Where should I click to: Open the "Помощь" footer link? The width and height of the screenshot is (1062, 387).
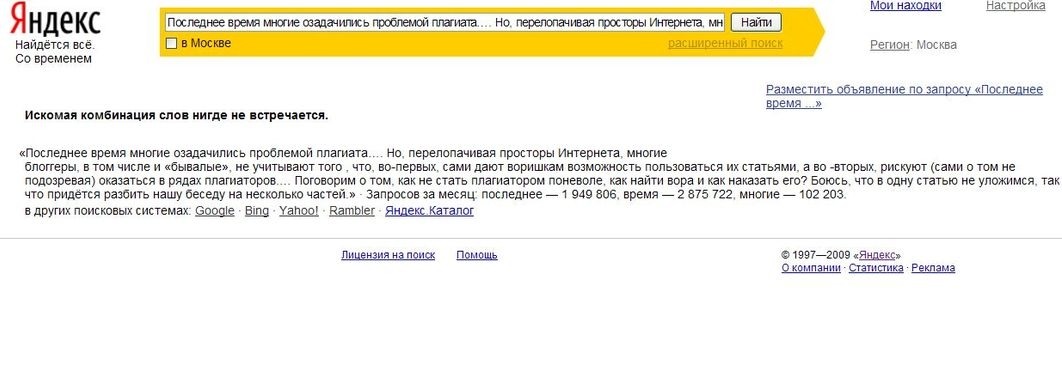click(x=477, y=255)
